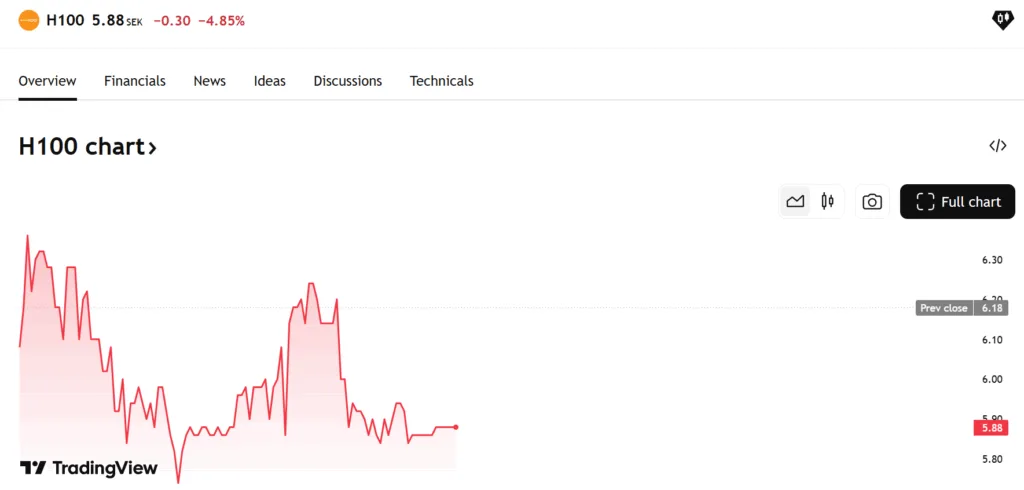Click the TradingView logo on the chart
Viewport: 1024px width, 490px height.
point(88,468)
